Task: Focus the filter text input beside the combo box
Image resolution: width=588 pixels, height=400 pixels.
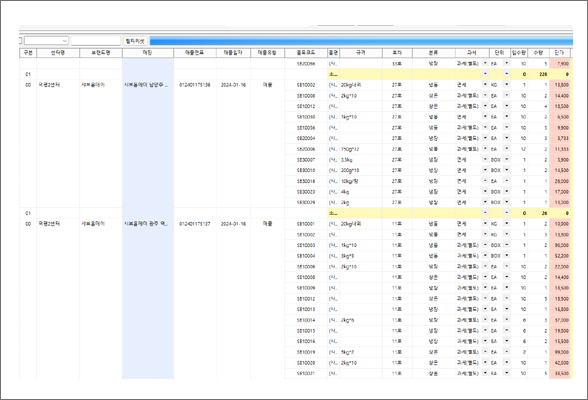Action: (96, 40)
